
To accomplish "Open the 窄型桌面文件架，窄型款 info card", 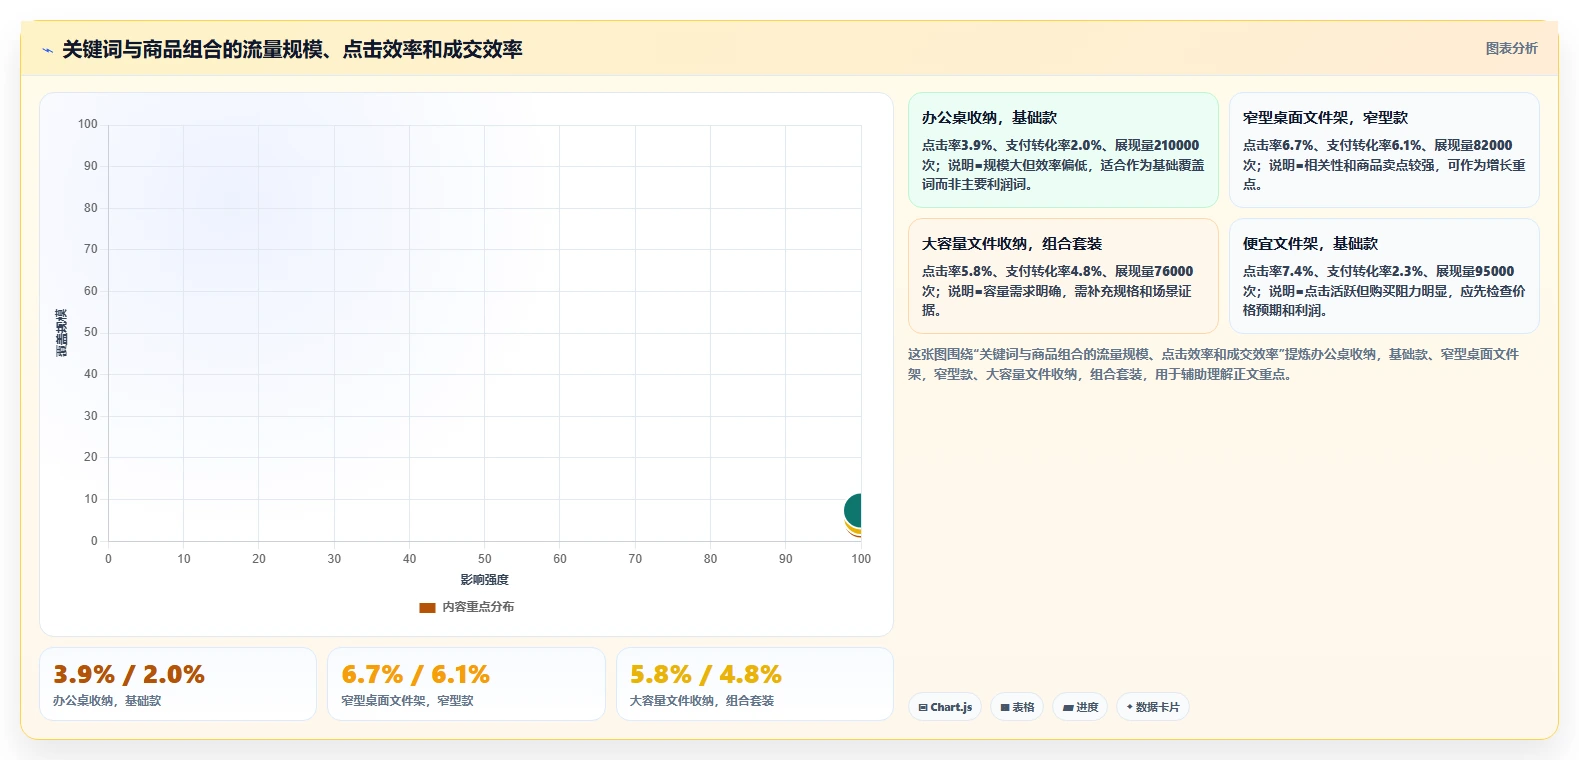I will (x=1384, y=150).
